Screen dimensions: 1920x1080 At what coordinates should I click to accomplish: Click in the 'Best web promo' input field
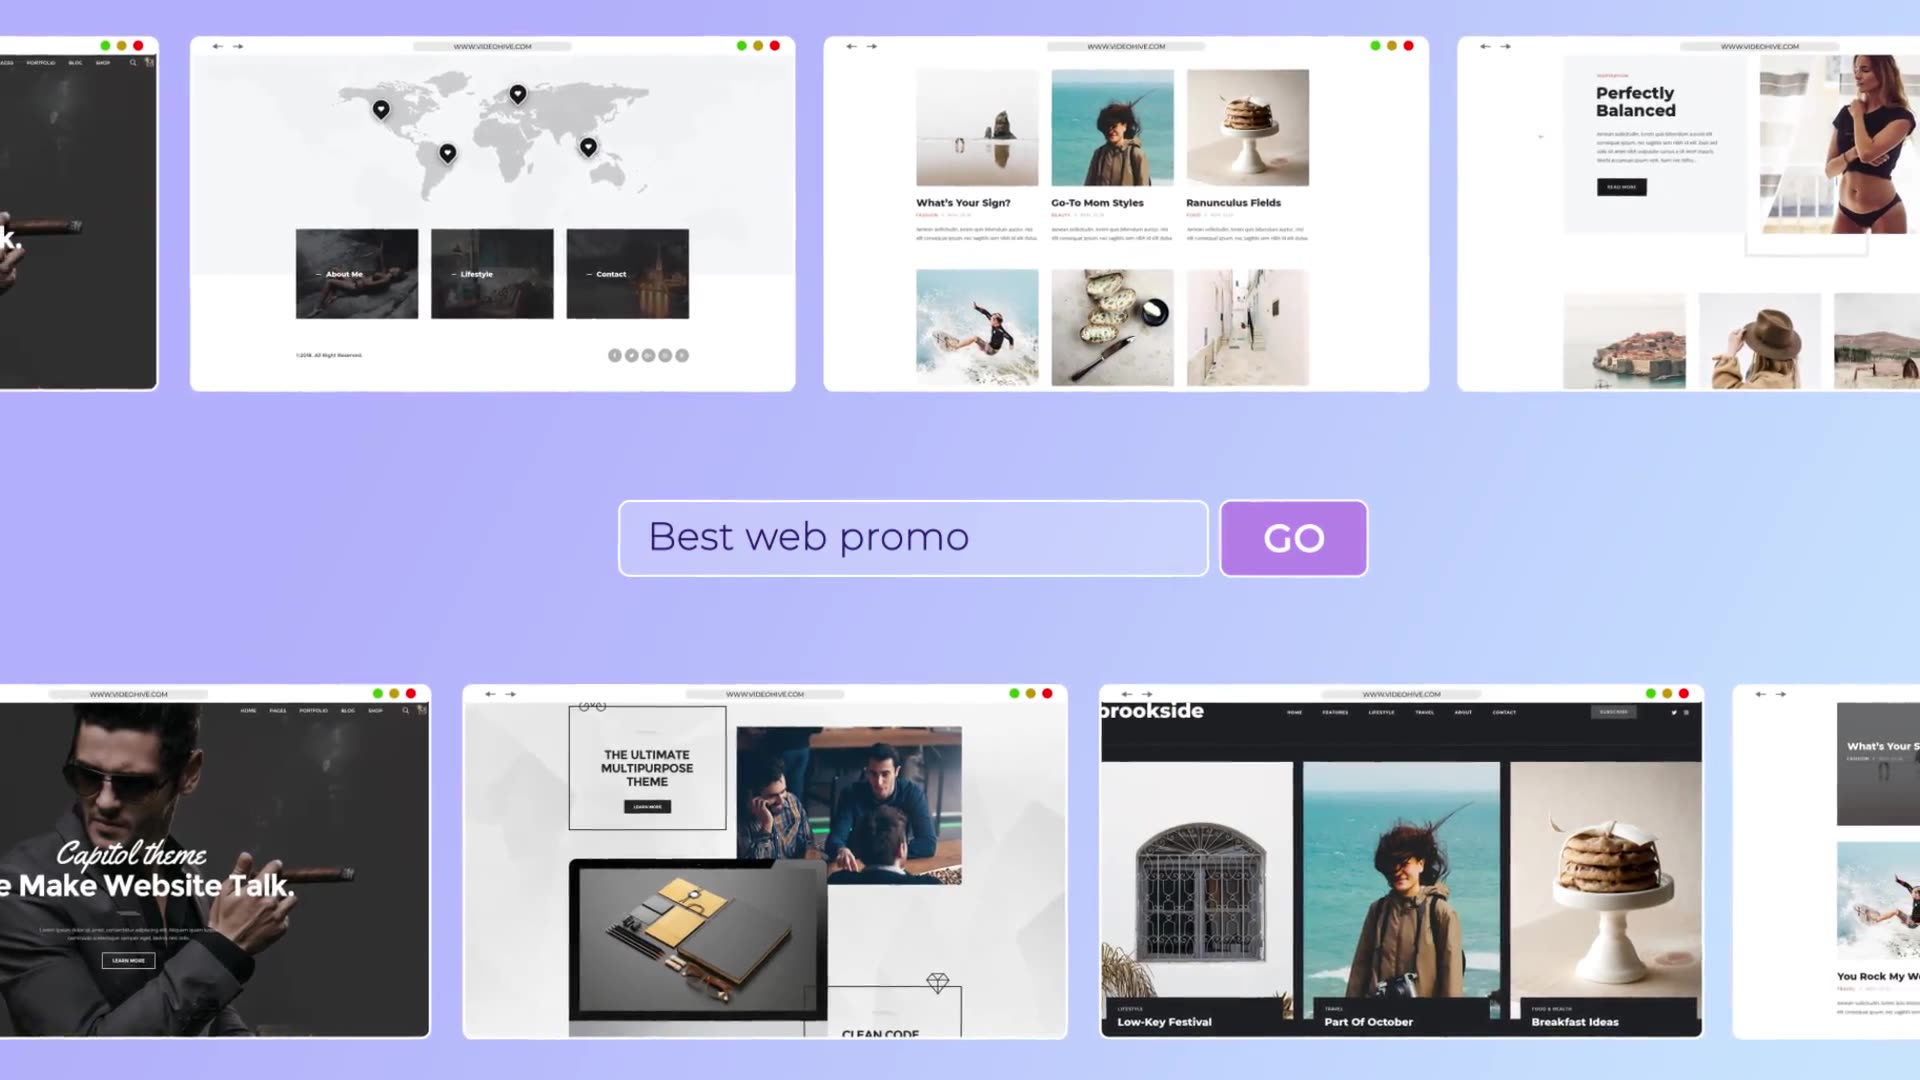tap(913, 537)
